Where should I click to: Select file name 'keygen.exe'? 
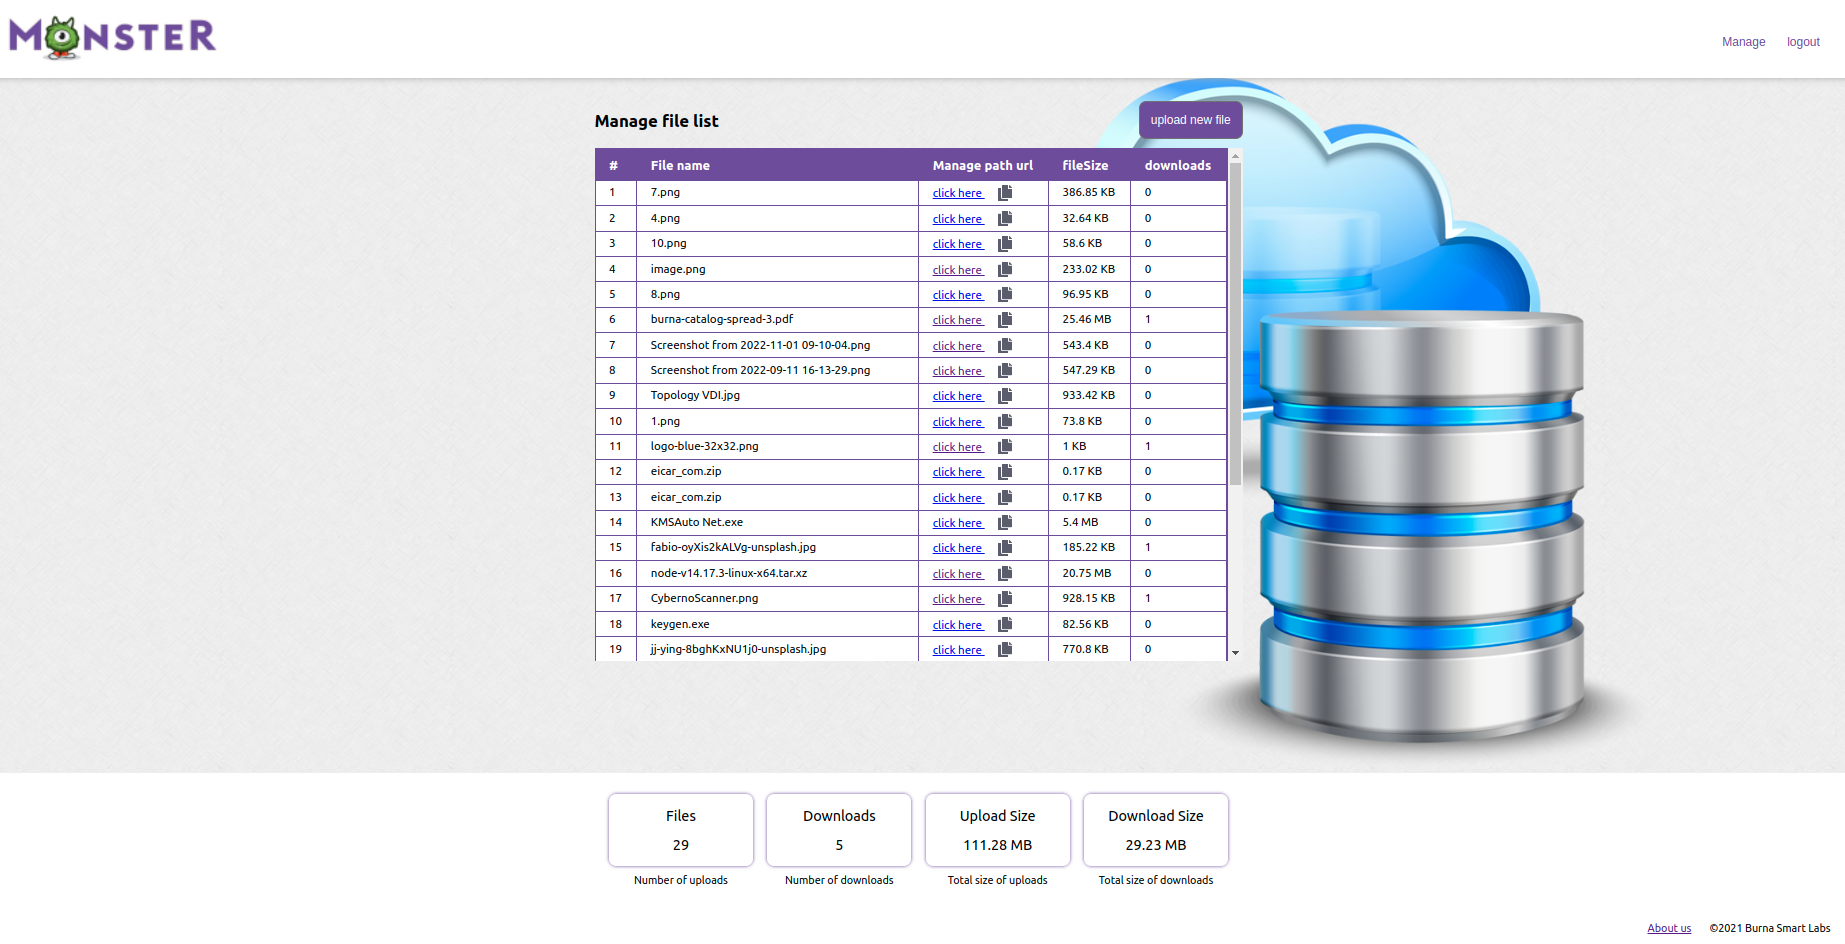click(680, 624)
